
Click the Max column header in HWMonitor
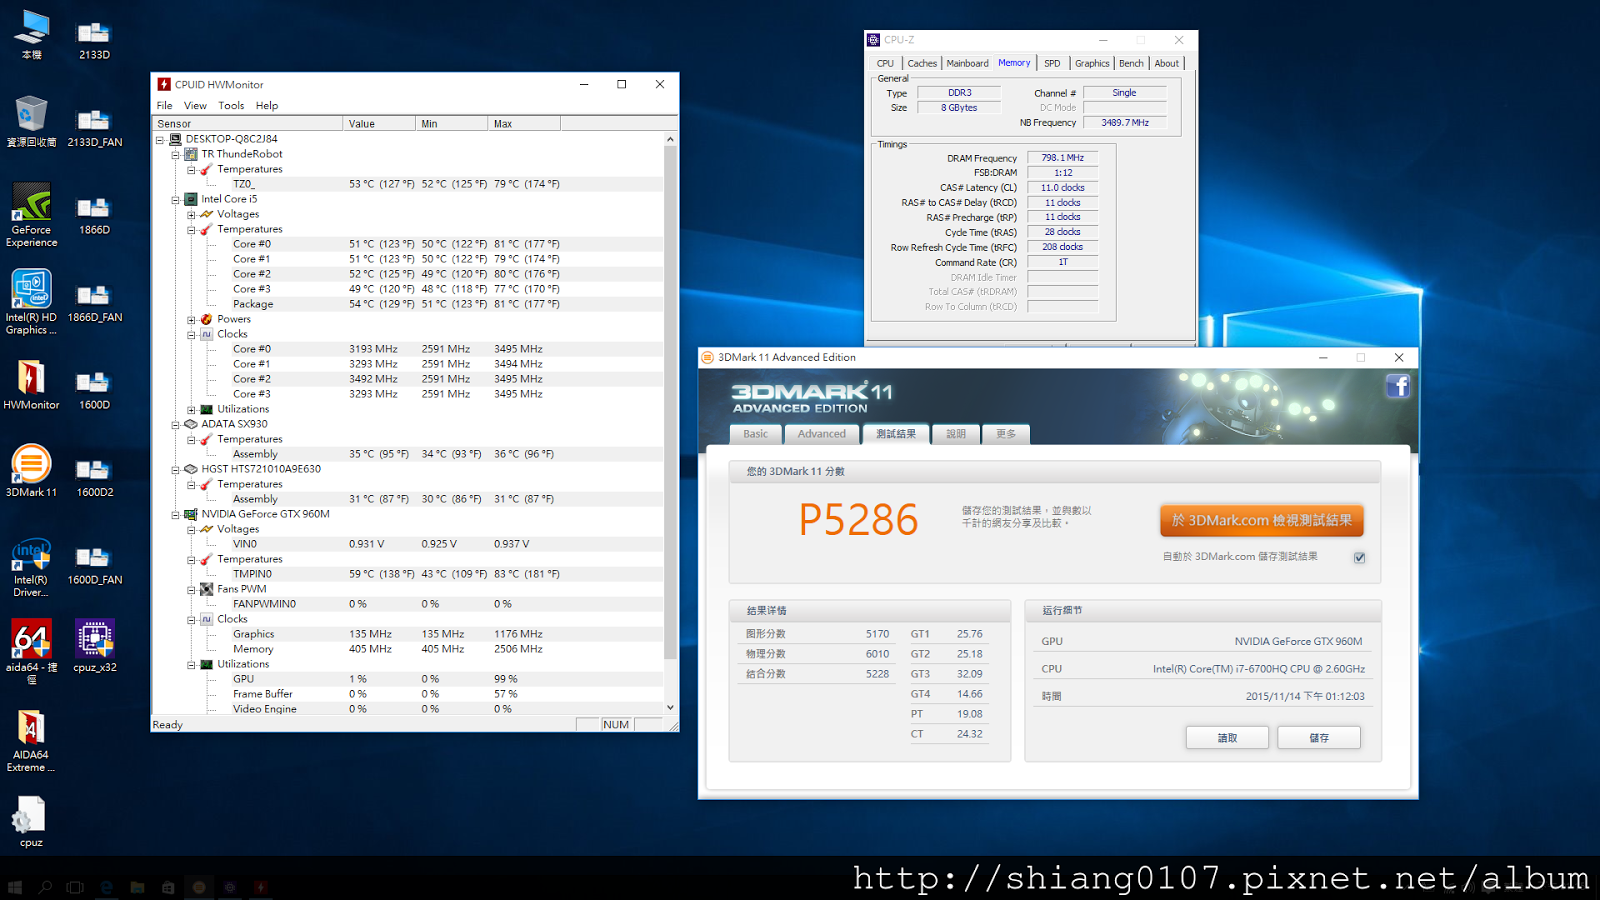pos(524,124)
